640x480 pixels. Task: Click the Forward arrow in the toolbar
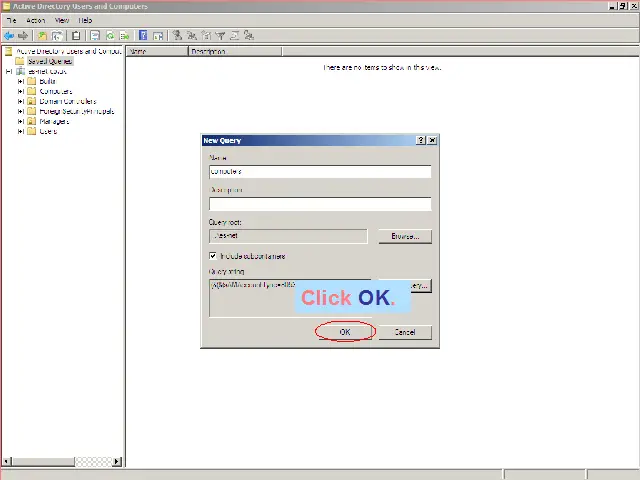coord(23,35)
